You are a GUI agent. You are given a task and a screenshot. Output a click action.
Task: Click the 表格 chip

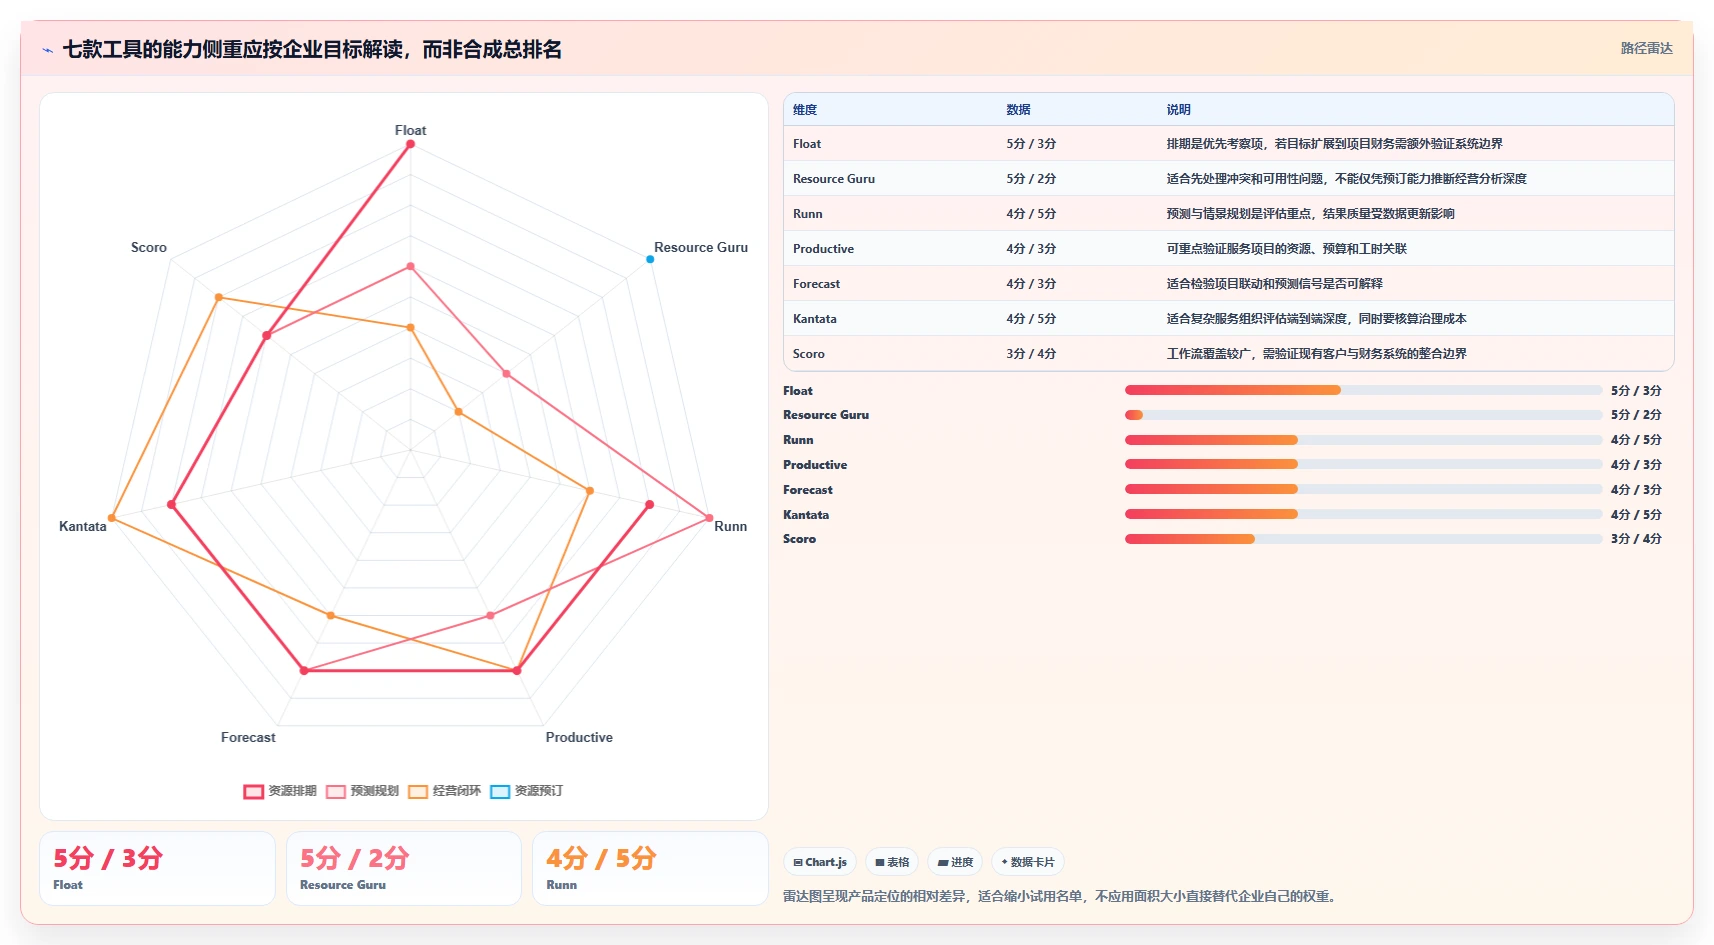pyautogui.click(x=892, y=862)
